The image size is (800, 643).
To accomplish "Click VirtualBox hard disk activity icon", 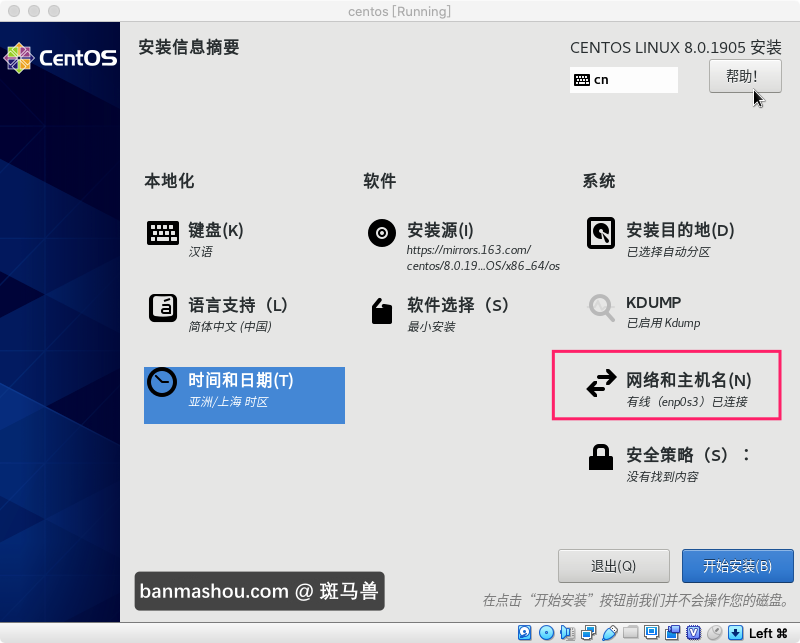I will coord(524,633).
